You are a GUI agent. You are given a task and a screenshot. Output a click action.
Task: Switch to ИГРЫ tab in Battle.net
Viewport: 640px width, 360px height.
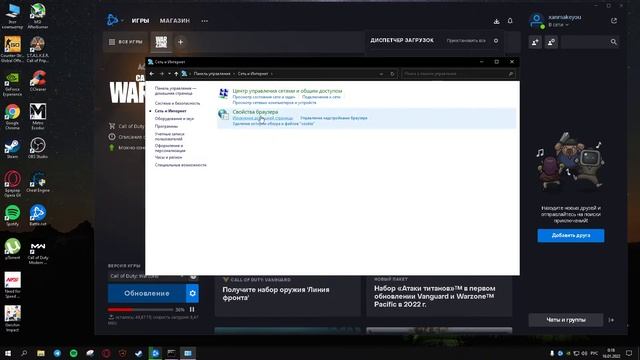tap(140, 20)
